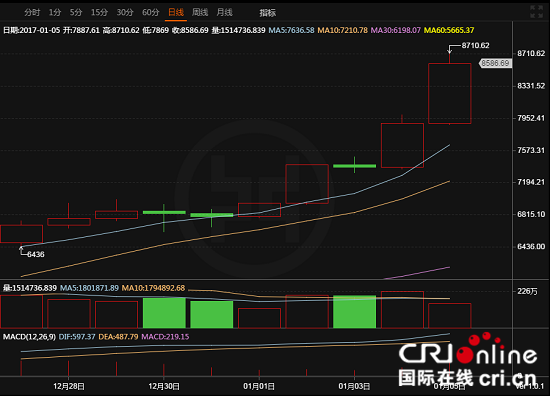This screenshot has width=550, height=396.
Task: Click the green 12月30日 volume bar
Action: click(x=164, y=313)
